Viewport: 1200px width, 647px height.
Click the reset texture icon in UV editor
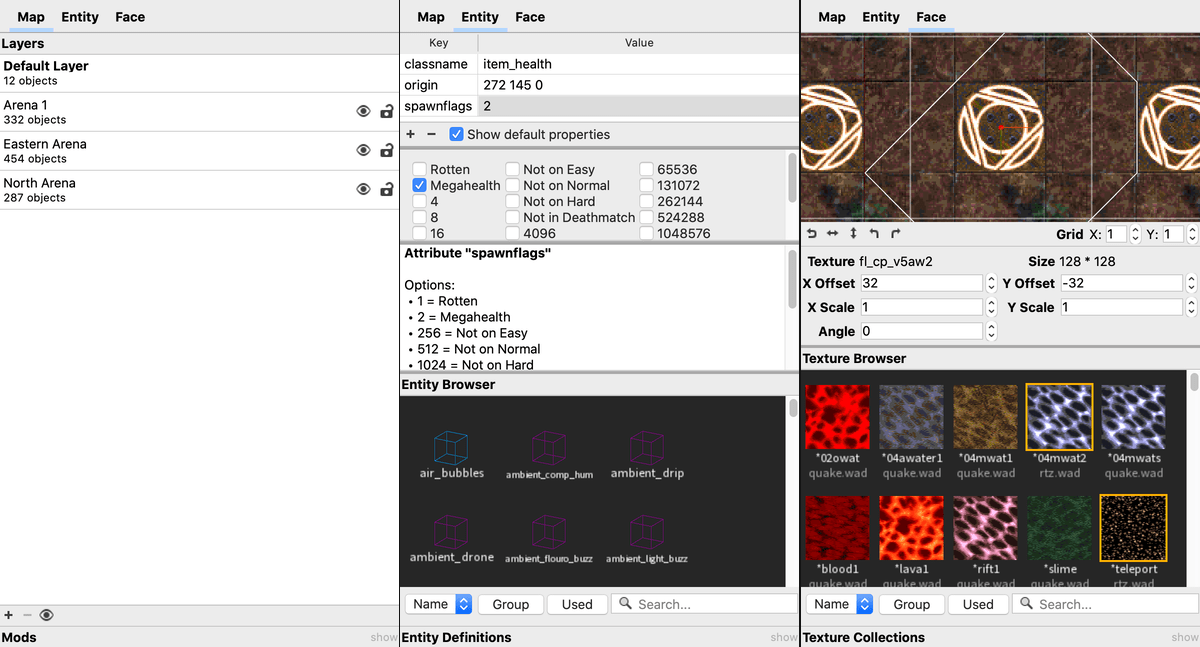[x=811, y=234]
